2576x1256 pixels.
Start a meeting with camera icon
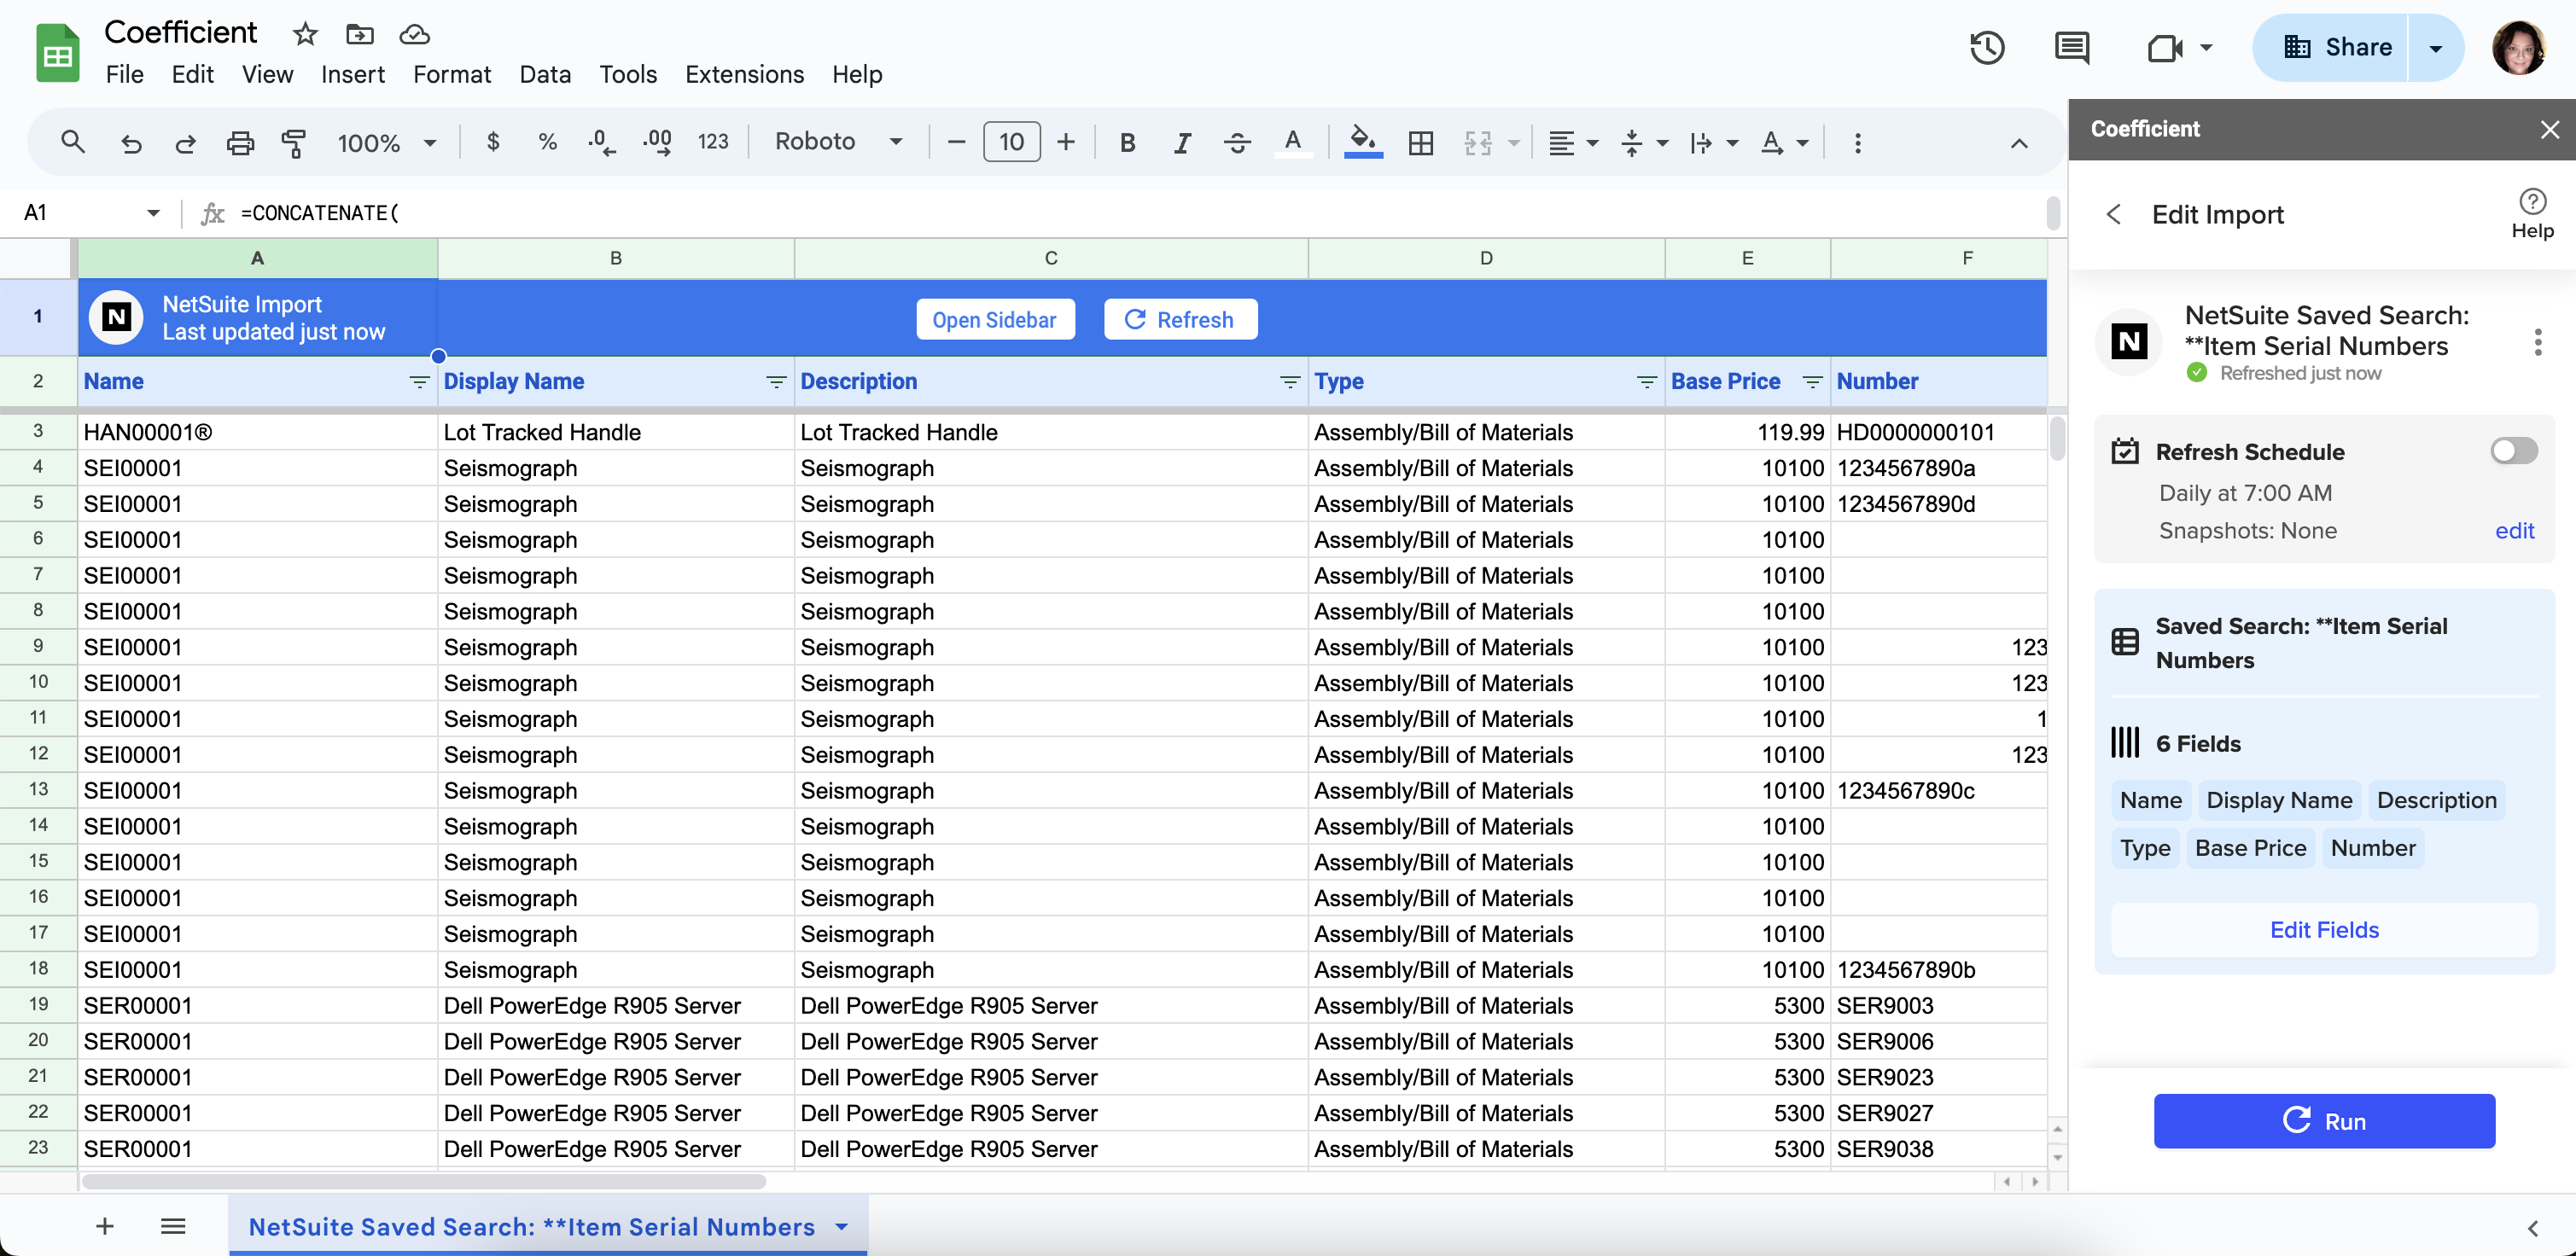pyautogui.click(x=2164, y=47)
